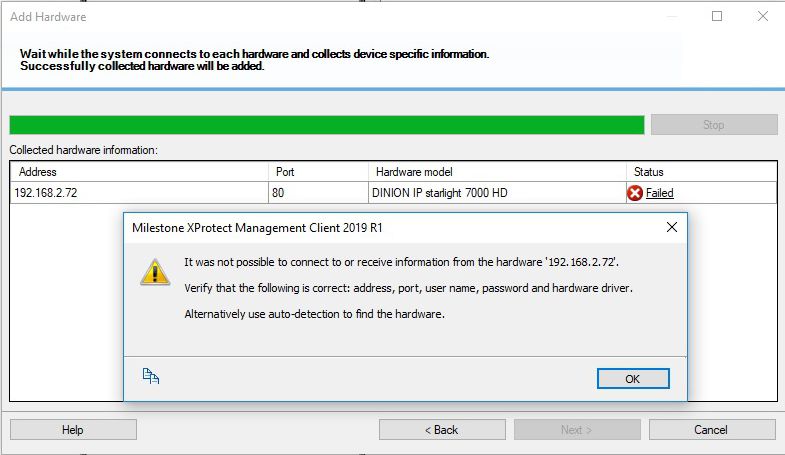Click the Add Hardware title text
The width and height of the screenshot is (785, 455).
click(48, 17)
